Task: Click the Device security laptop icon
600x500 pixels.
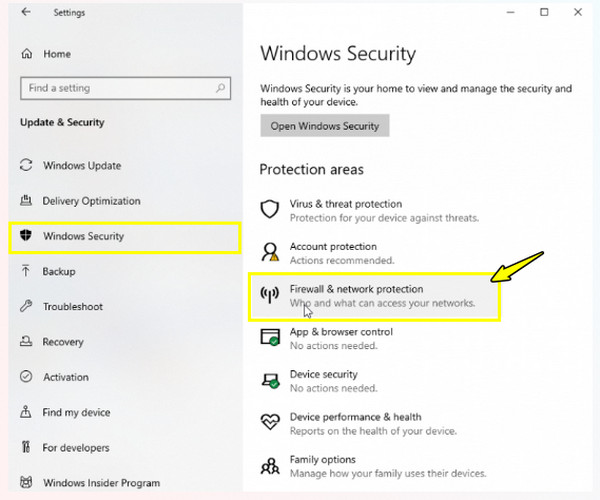Action: 270,381
